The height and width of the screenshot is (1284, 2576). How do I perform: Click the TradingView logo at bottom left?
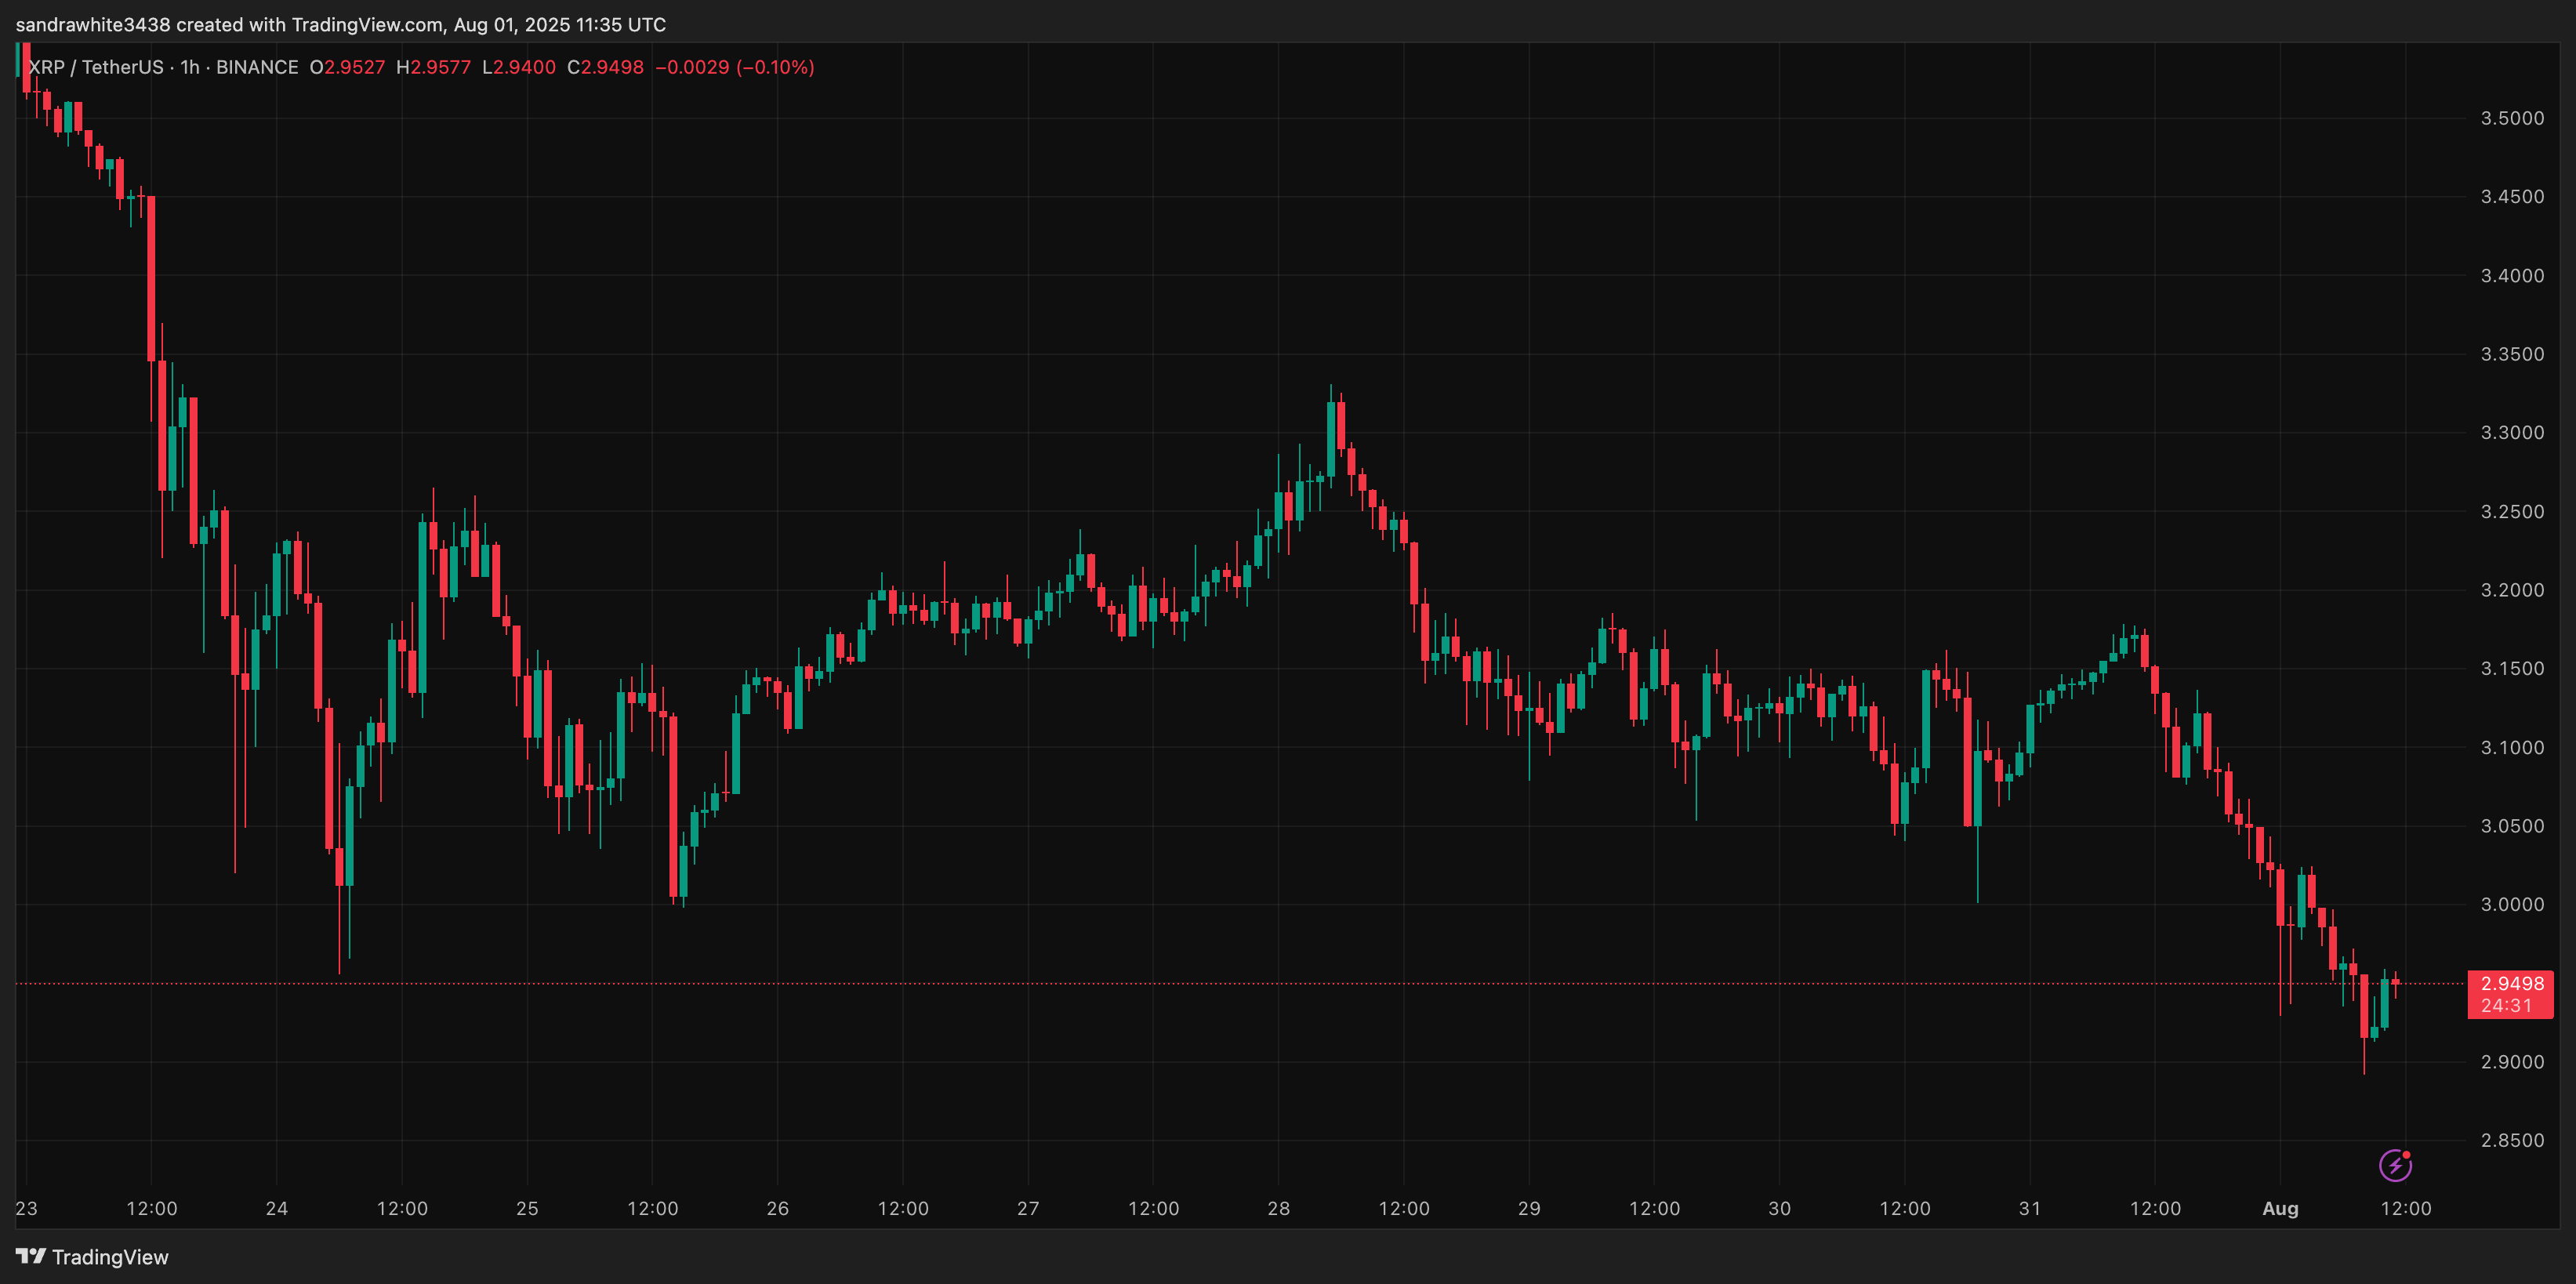(92, 1257)
